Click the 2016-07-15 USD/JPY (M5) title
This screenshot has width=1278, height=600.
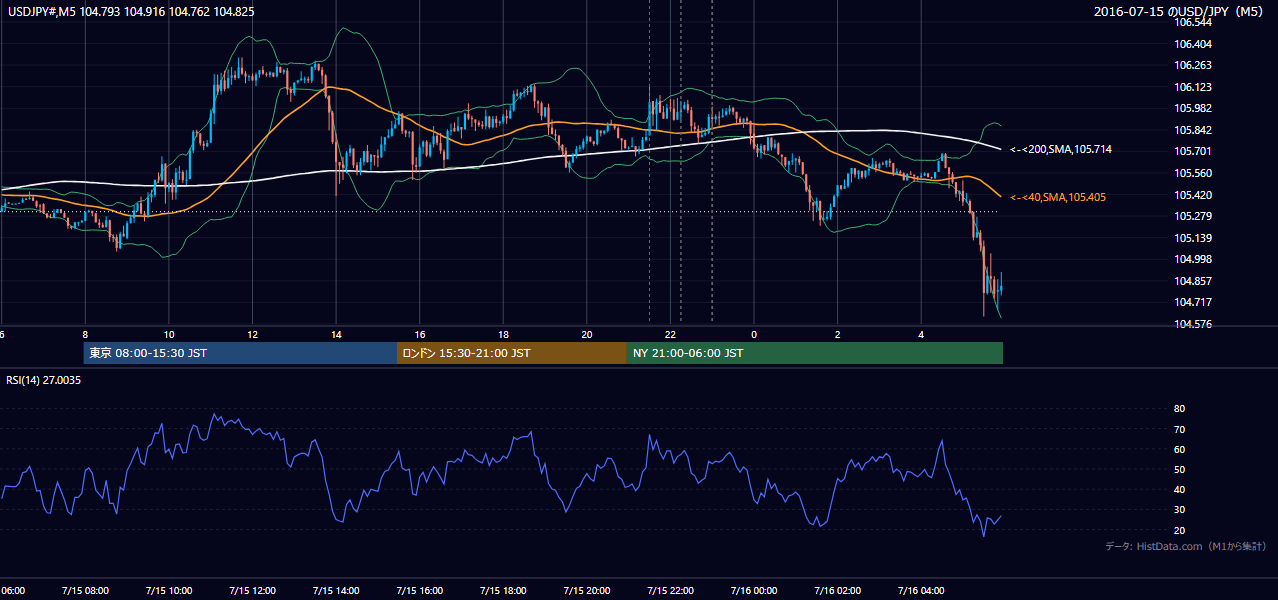tap(1180, 11)
